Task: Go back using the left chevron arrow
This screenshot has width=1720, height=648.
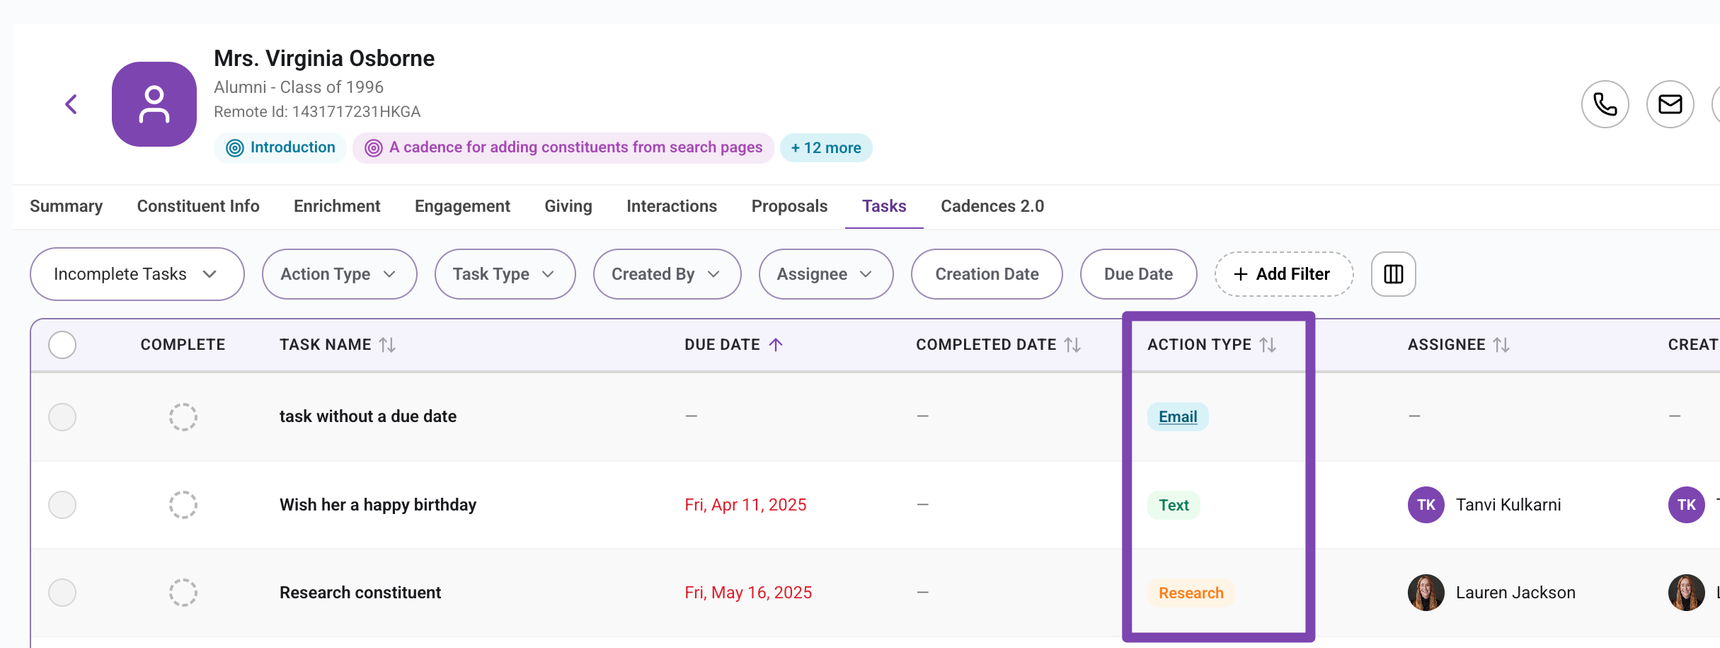Action: [71, 104]
